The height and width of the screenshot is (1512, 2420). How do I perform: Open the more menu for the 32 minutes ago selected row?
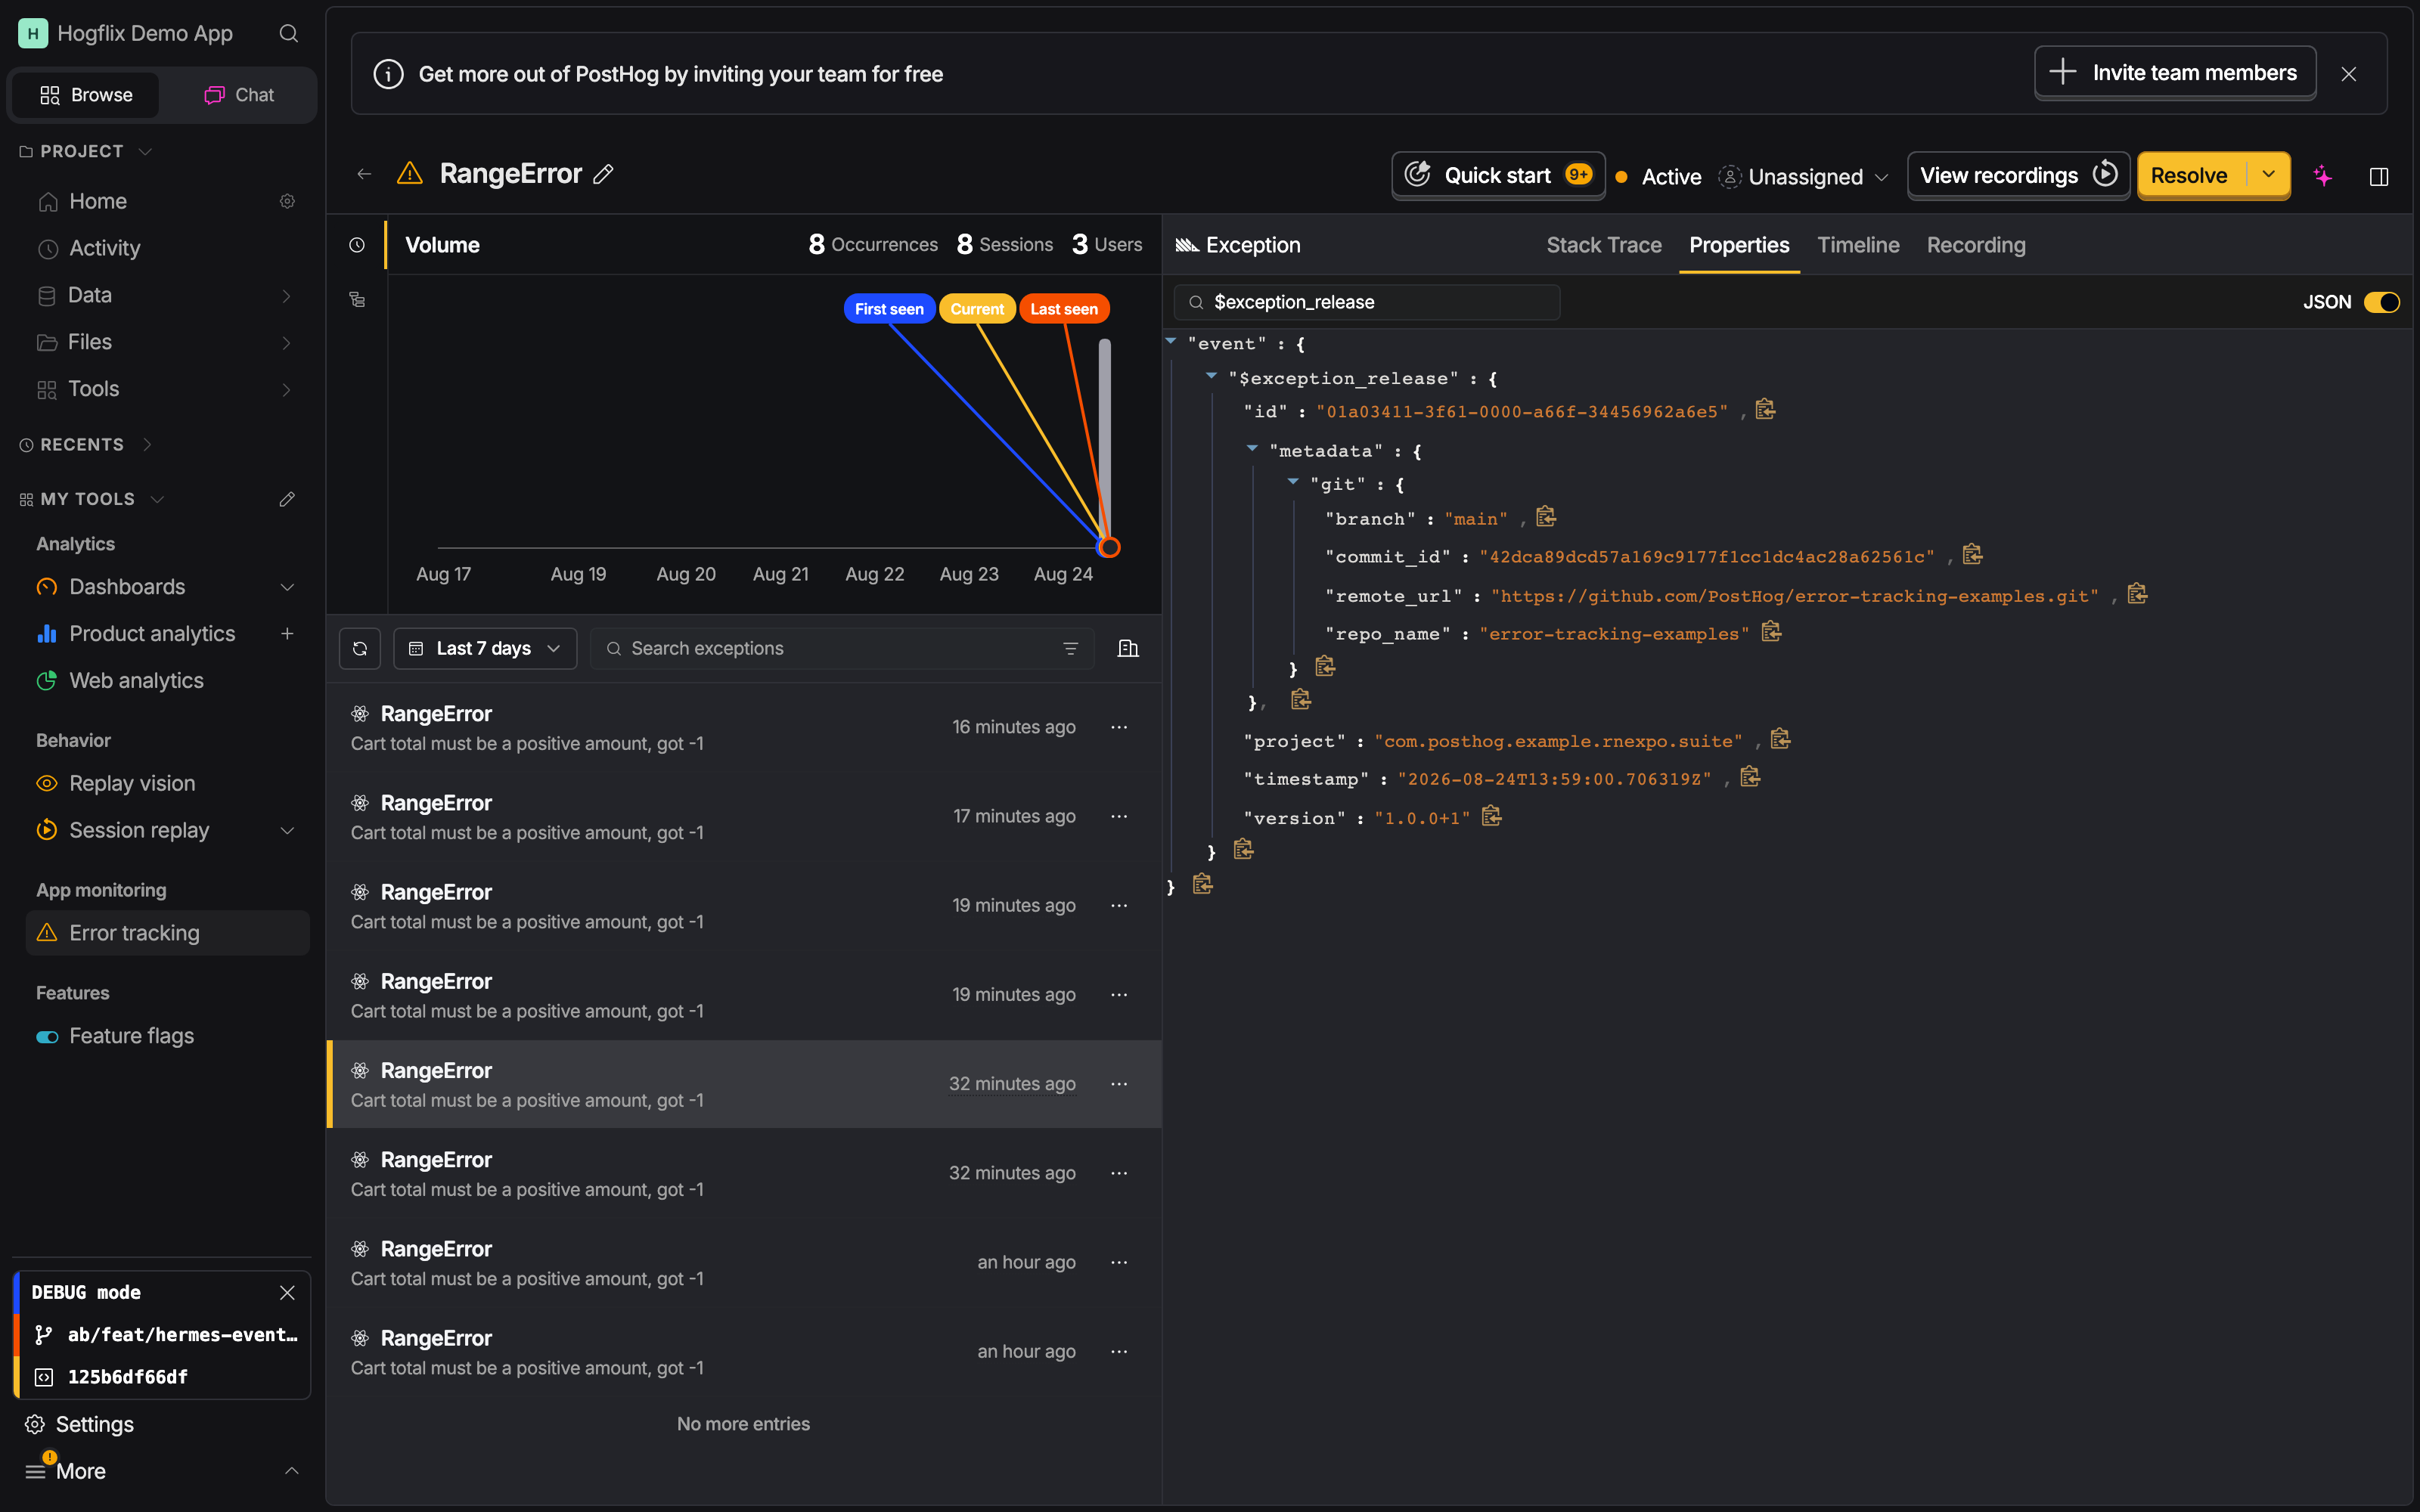click(1119, 1085)
